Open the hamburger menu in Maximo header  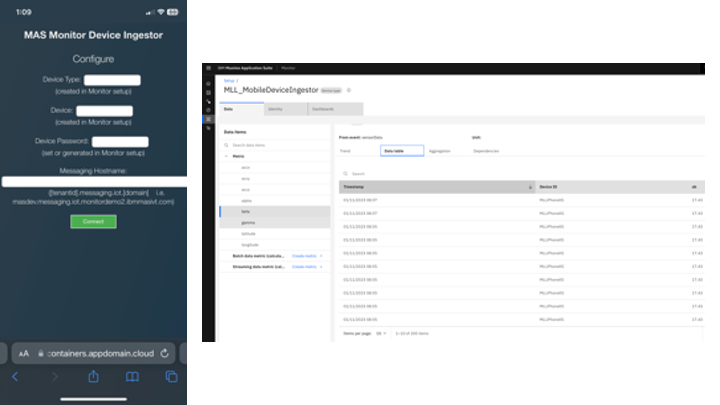208,68
